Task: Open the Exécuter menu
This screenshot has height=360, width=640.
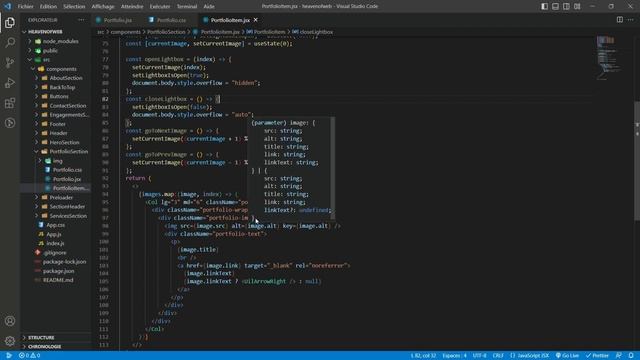Action: [x=160, y=6]
